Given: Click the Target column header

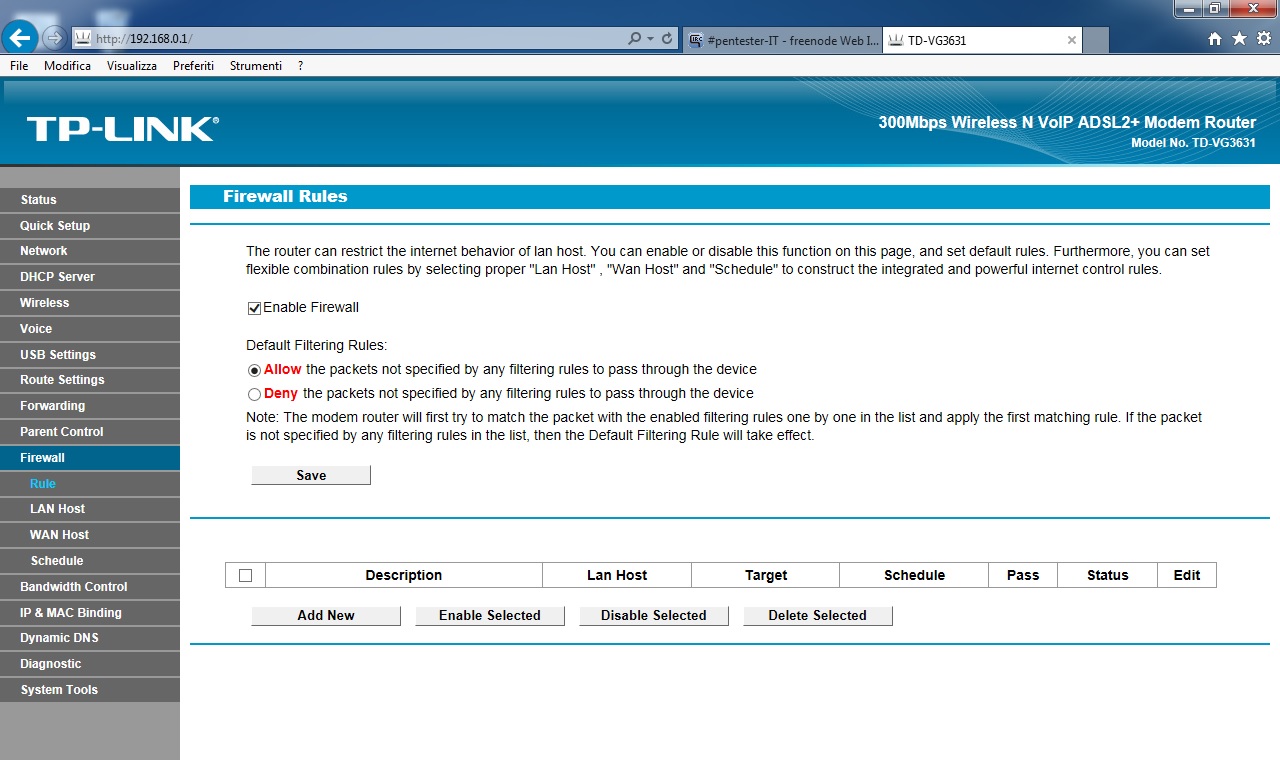Looking at the screenshot, I should click(766, 575).
